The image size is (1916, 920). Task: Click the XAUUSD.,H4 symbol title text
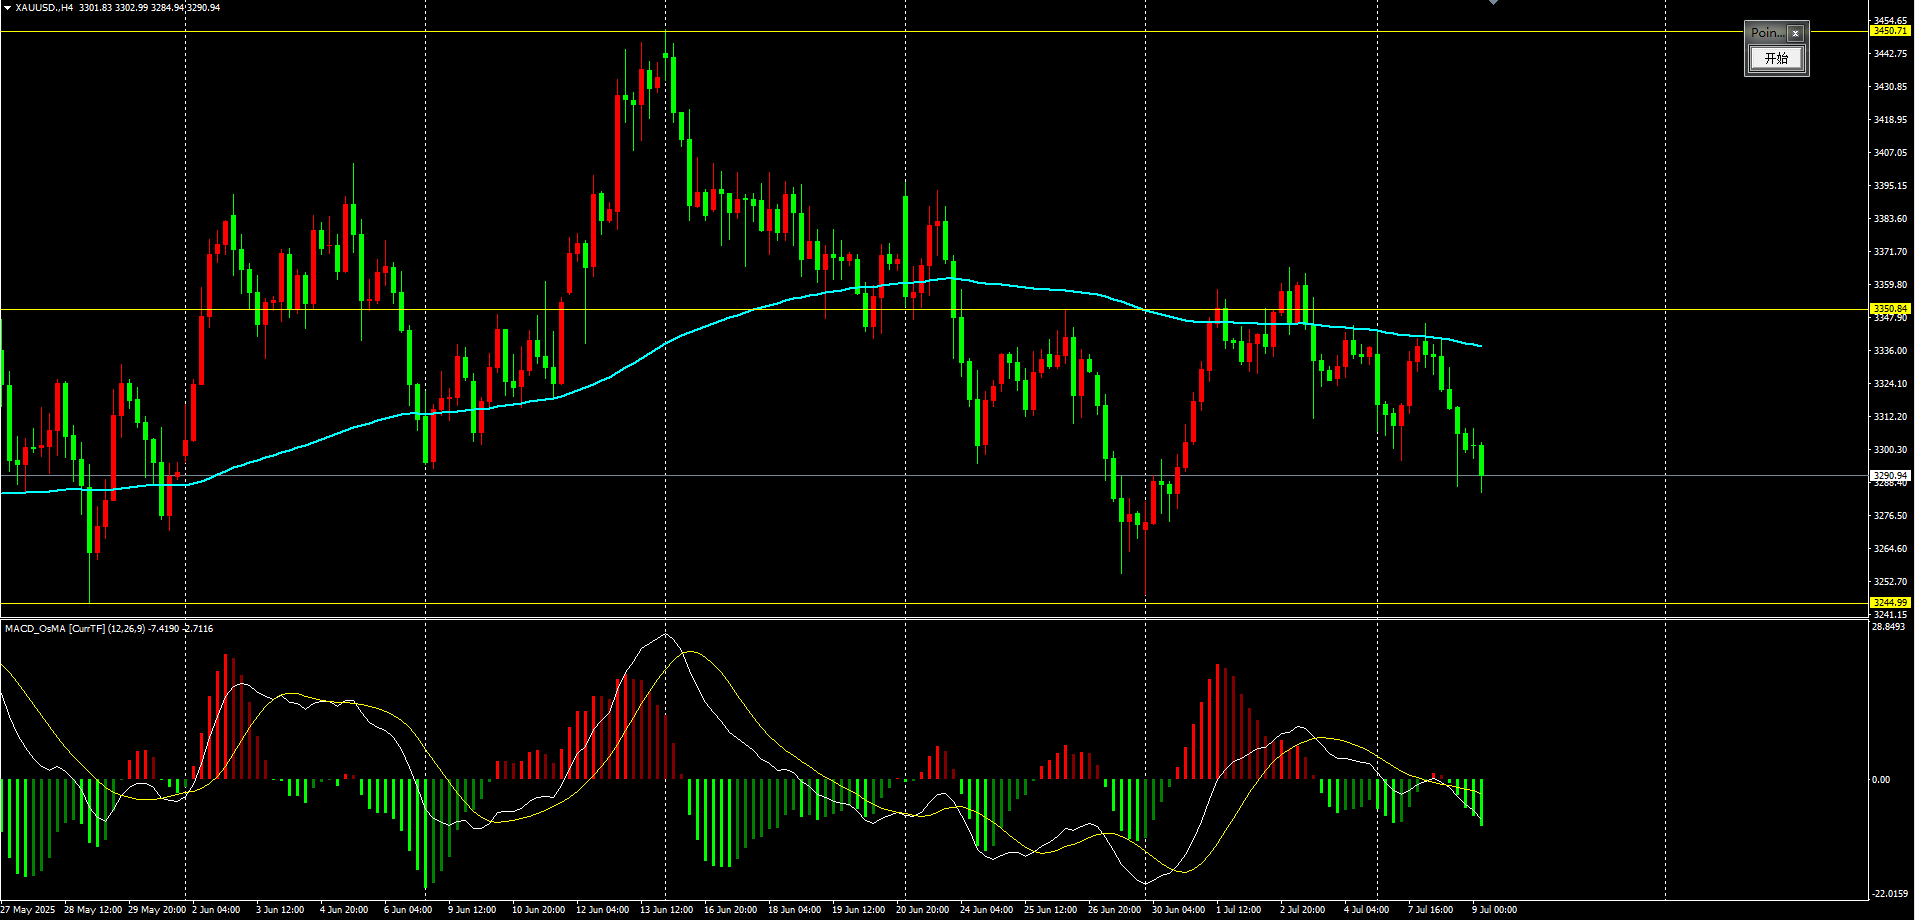[x=44, y=7]
